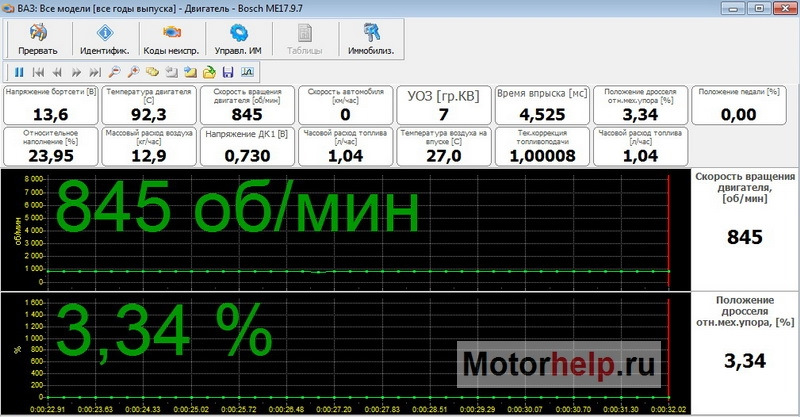
Task: Select the first Часовой расход топлива tile
Action: [345, 146]
